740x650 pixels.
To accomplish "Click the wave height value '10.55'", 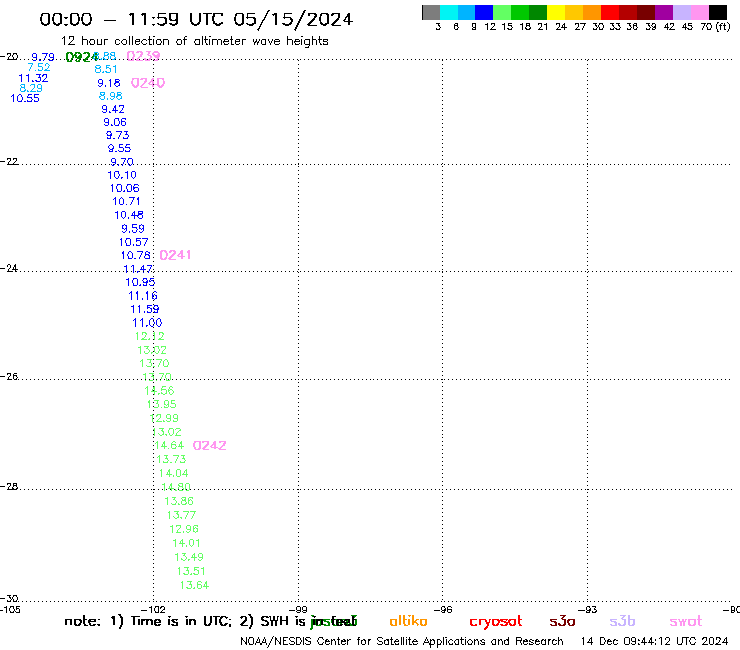I will point(25,98).
